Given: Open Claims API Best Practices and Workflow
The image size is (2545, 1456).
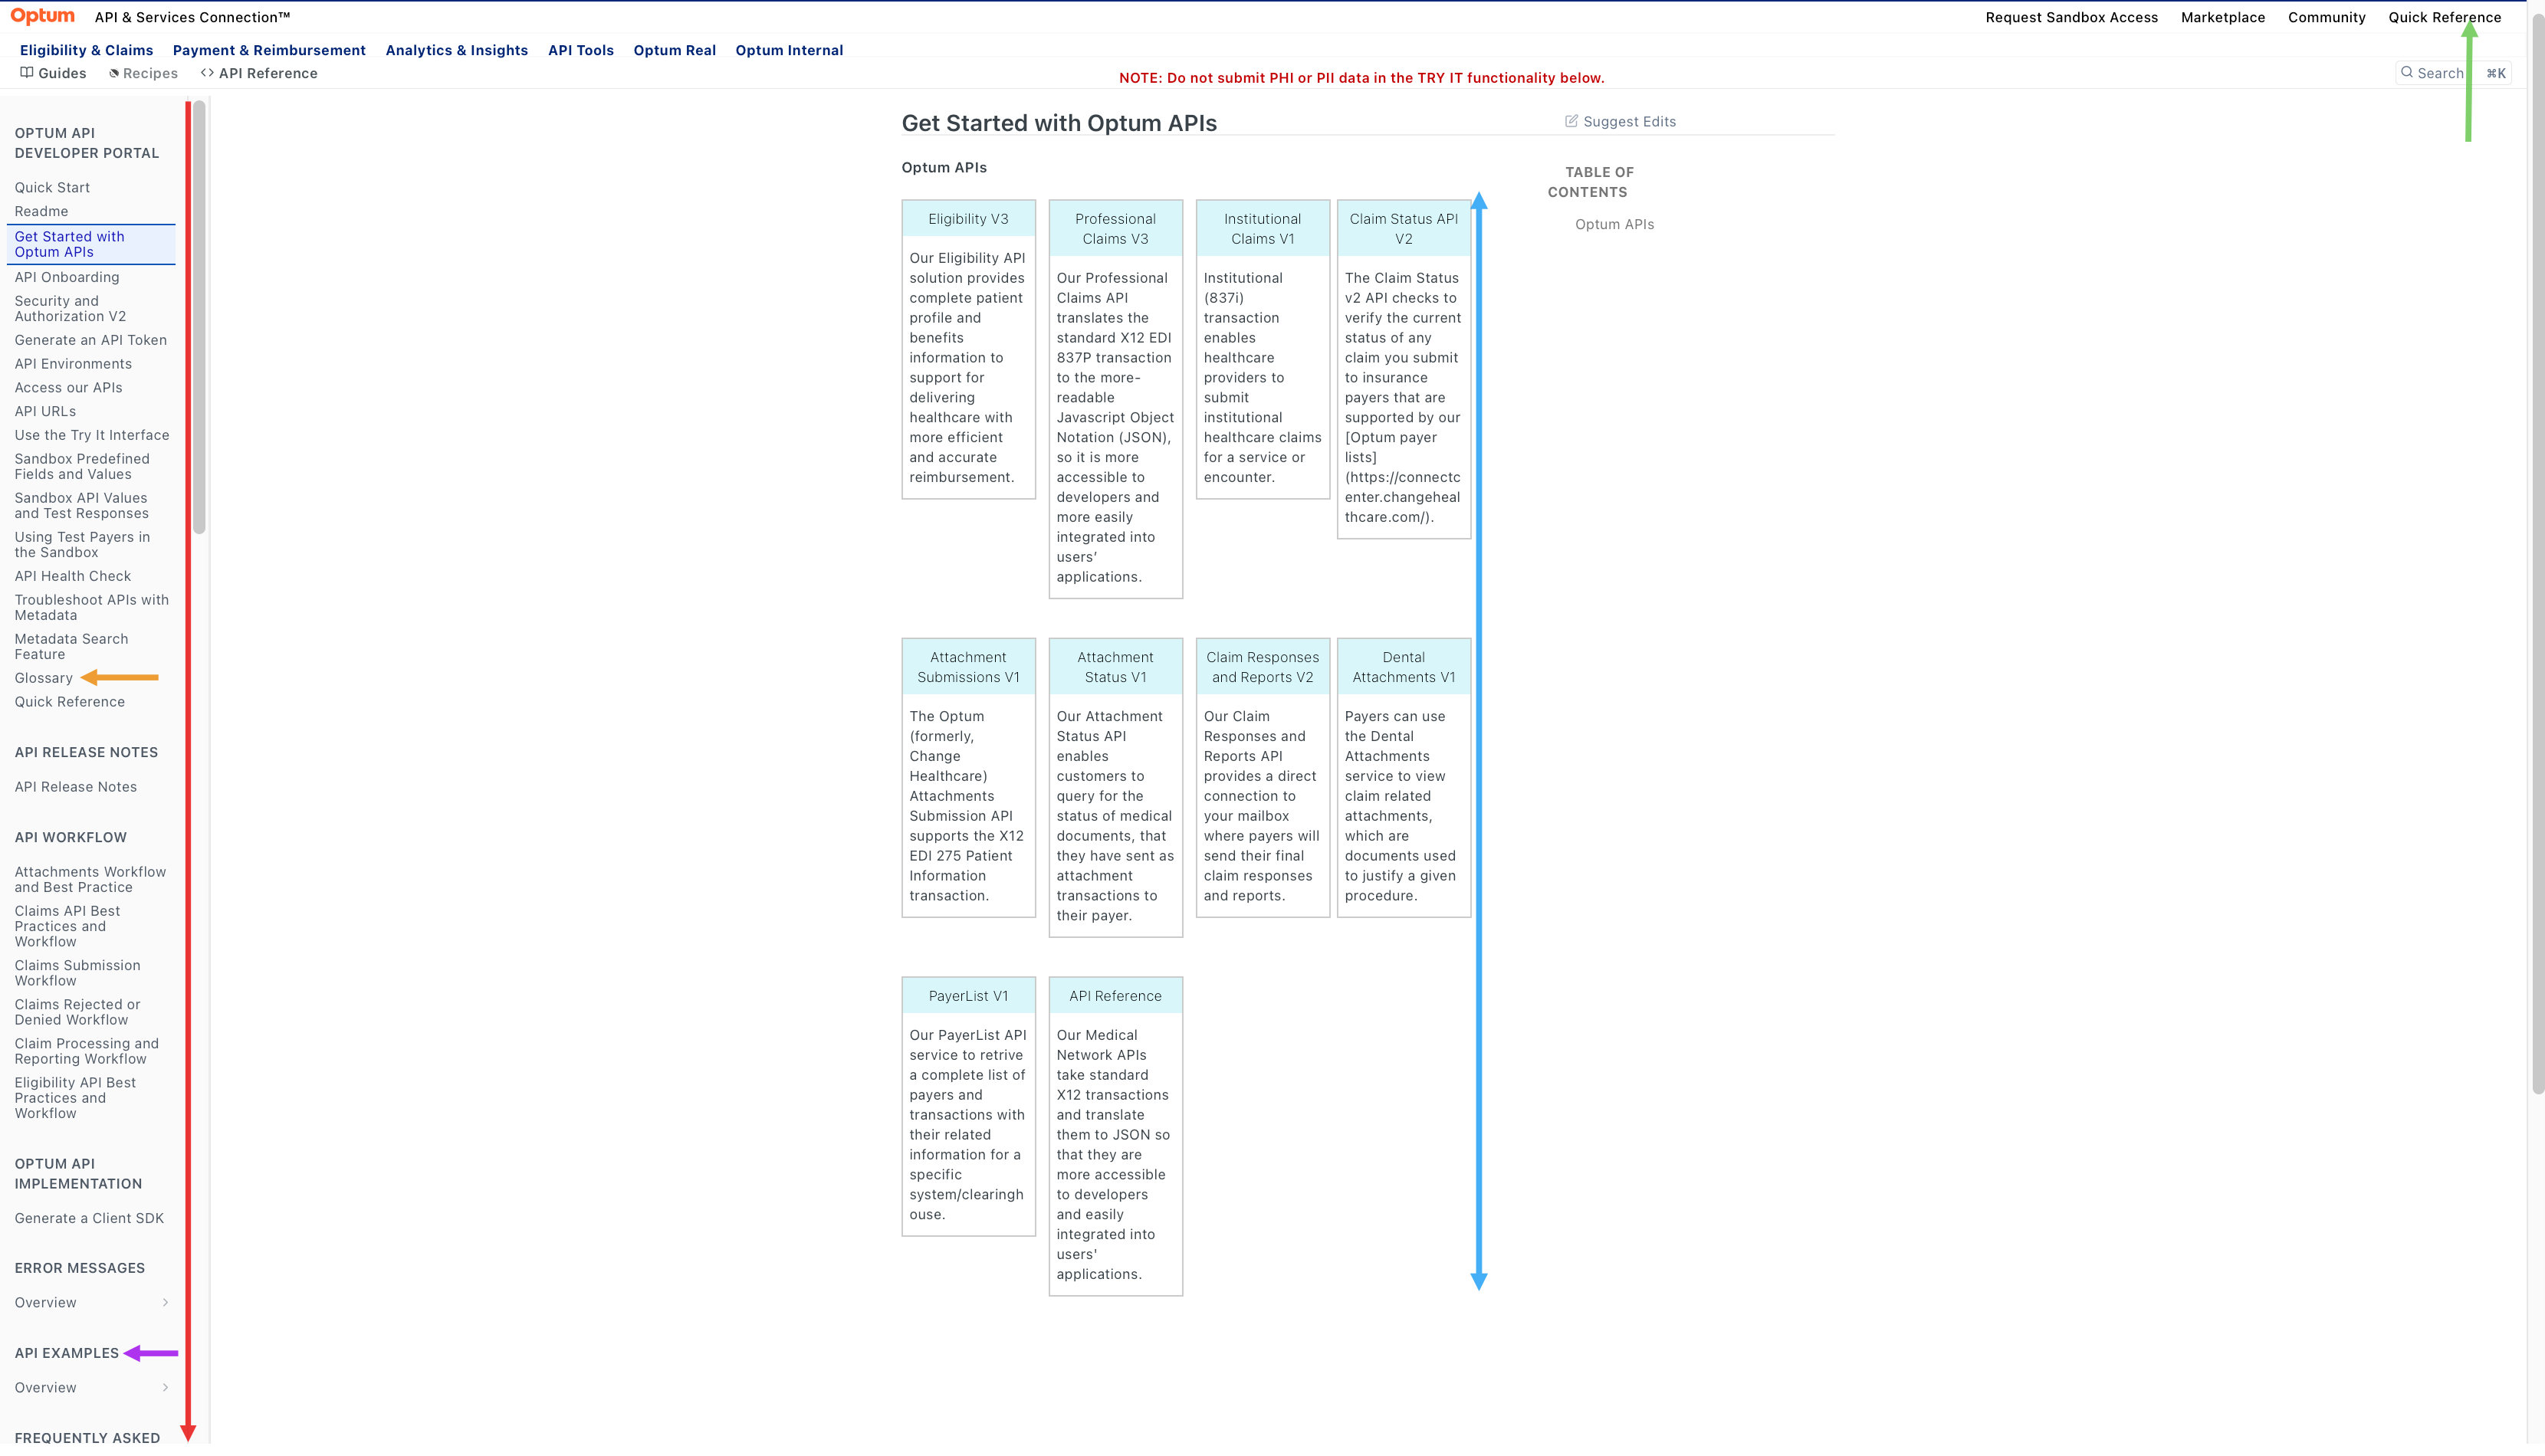Looking at the screenshot, I should click(x=67, y=926).
